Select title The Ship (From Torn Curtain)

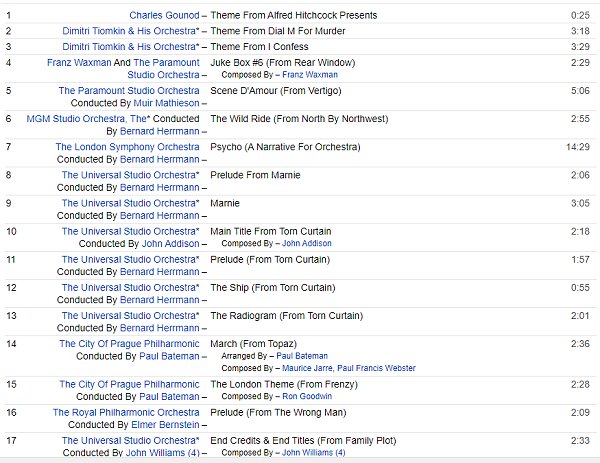coord(273,288)
